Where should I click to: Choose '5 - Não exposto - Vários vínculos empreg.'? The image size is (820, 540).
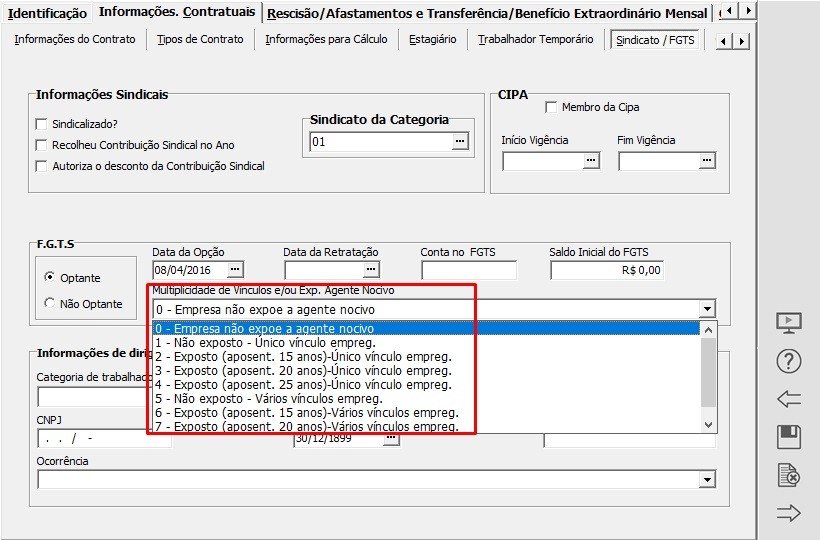coord(269,398)
